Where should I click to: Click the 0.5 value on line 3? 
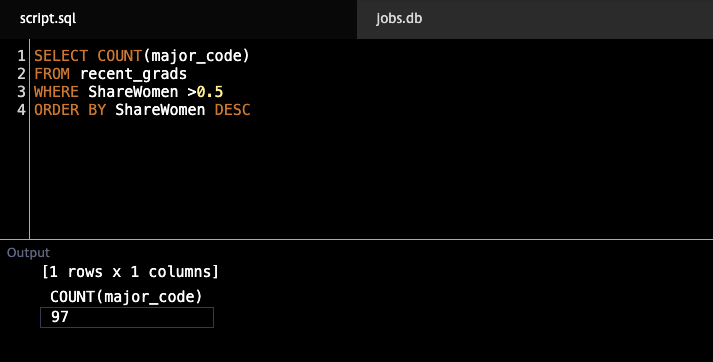[x=210, y=92]
